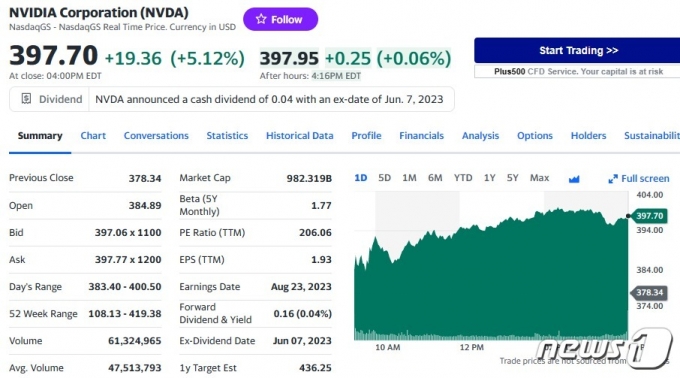Screen dimensions: 680x378
Task: Open the Conversations tab
Action: pos(156,136)
